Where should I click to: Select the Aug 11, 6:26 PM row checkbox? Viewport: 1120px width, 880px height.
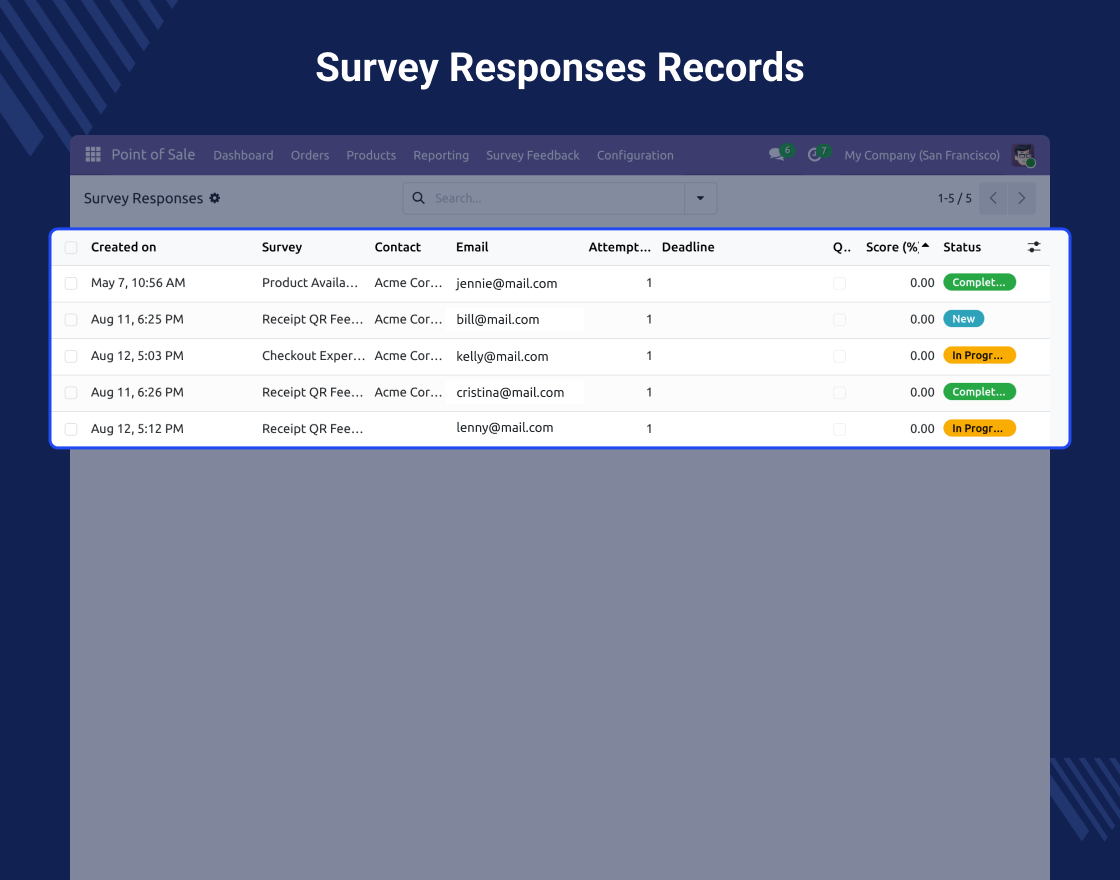point(71,393)
